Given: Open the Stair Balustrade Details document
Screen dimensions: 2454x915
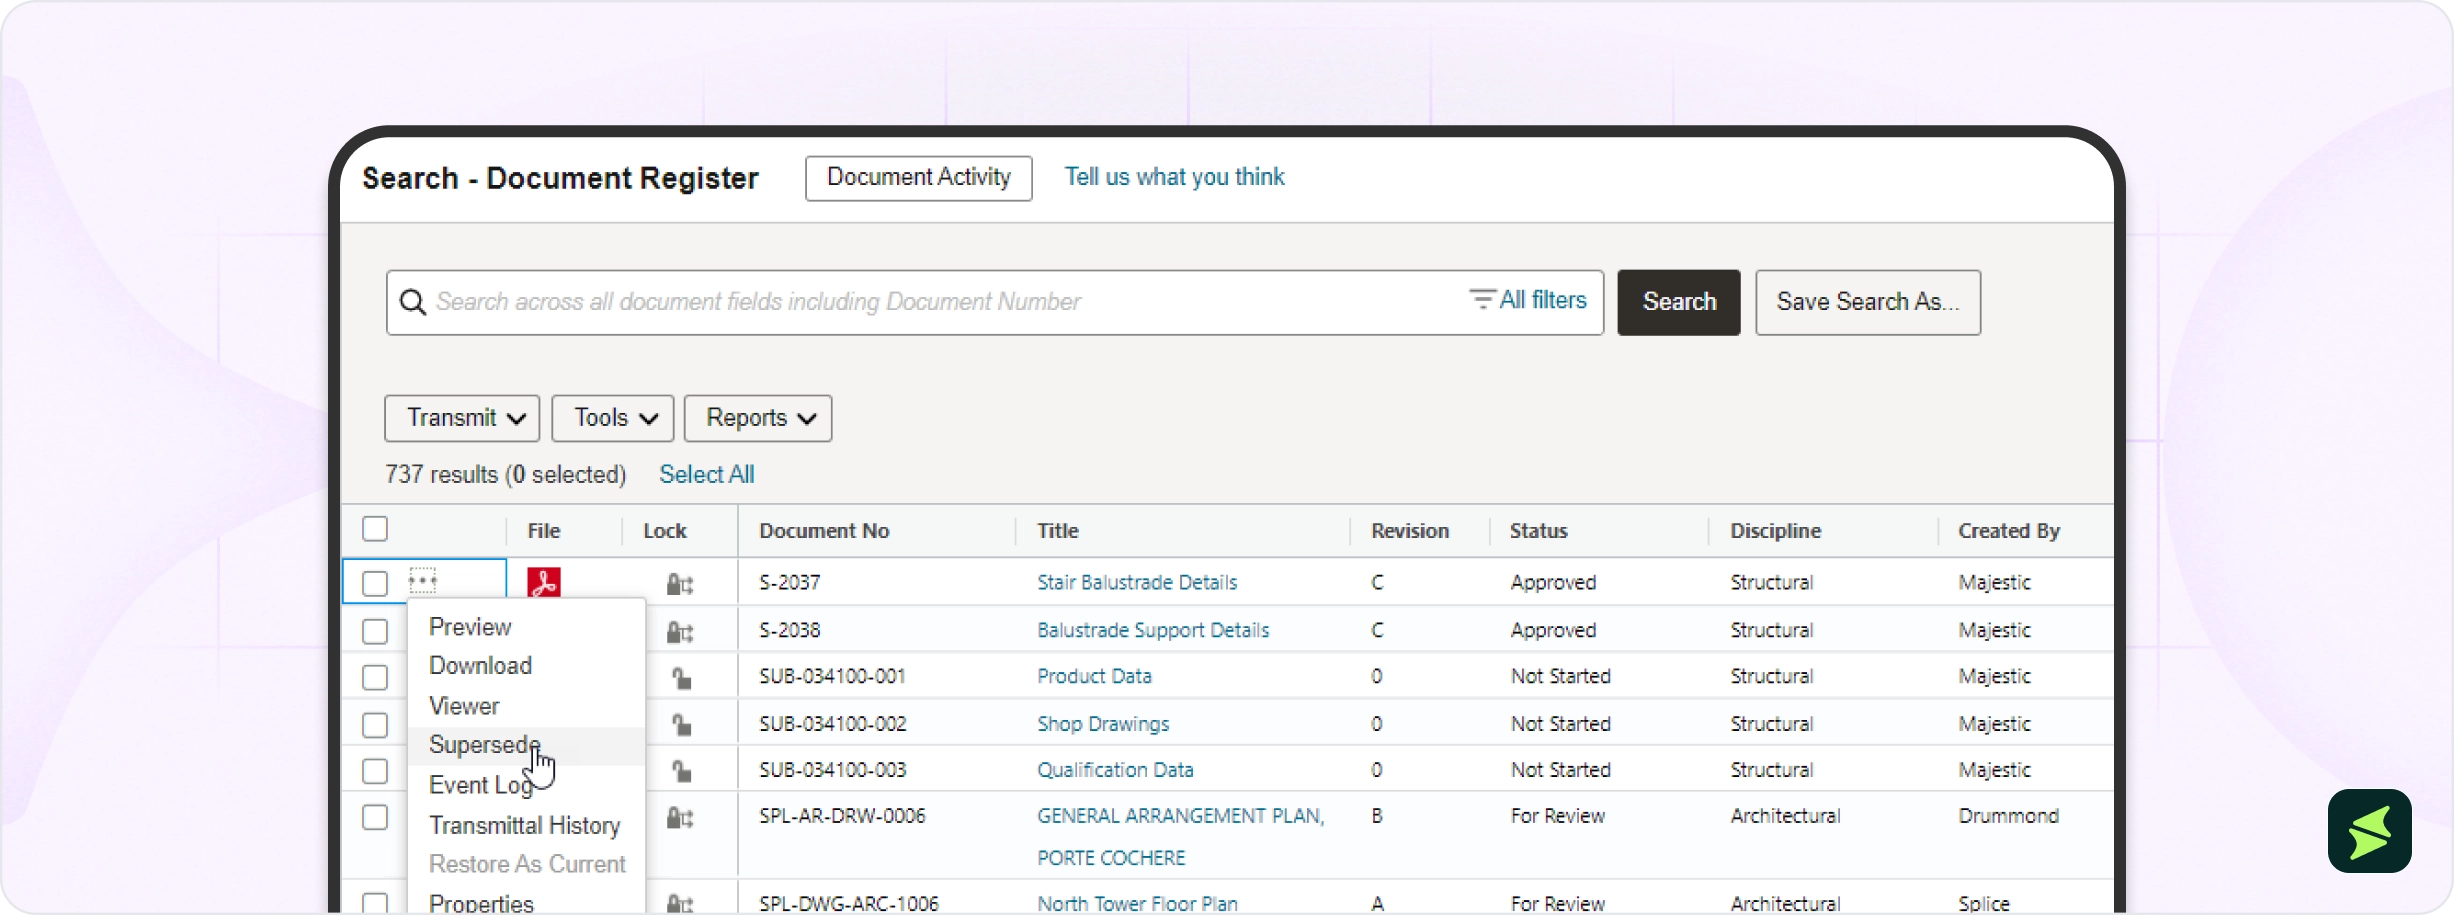Looking at the screenshot, I should coord(1137,582).
